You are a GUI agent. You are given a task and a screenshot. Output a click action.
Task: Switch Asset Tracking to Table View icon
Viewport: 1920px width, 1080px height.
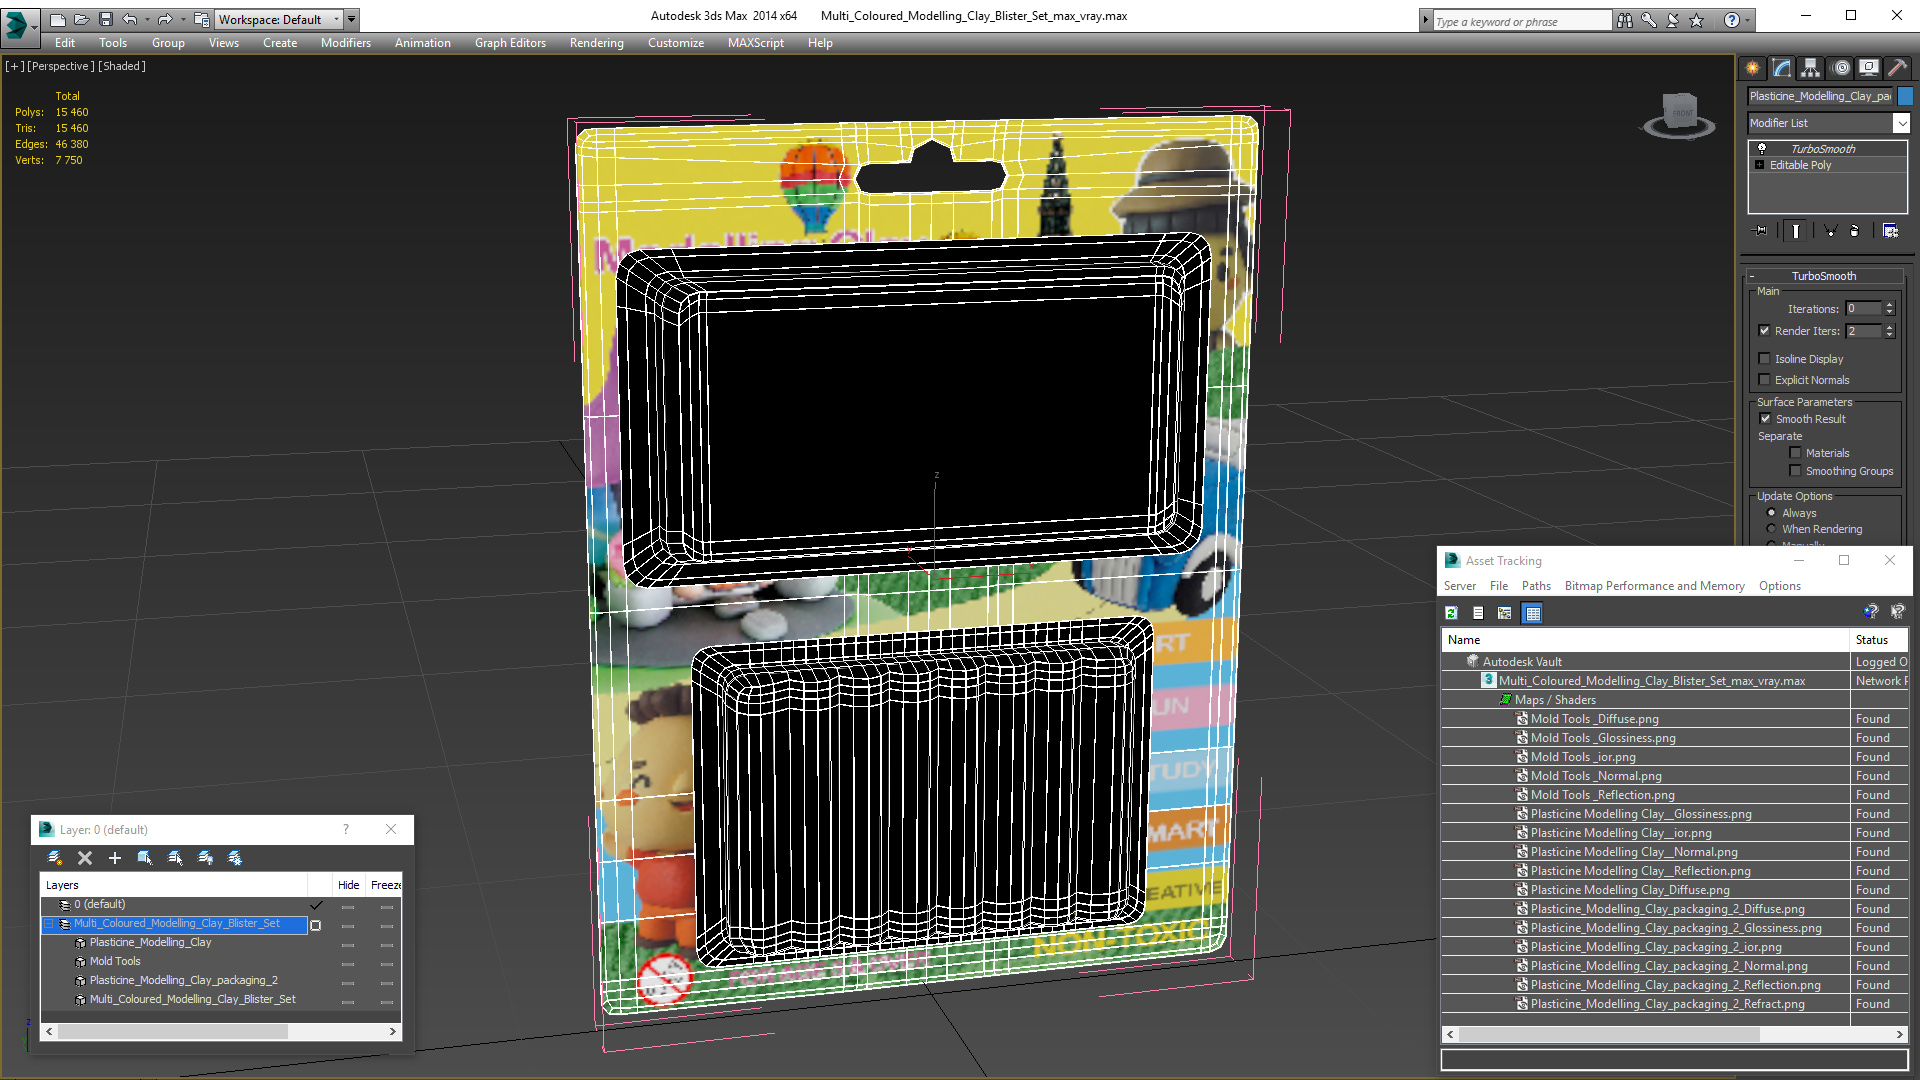[1532, 613]
